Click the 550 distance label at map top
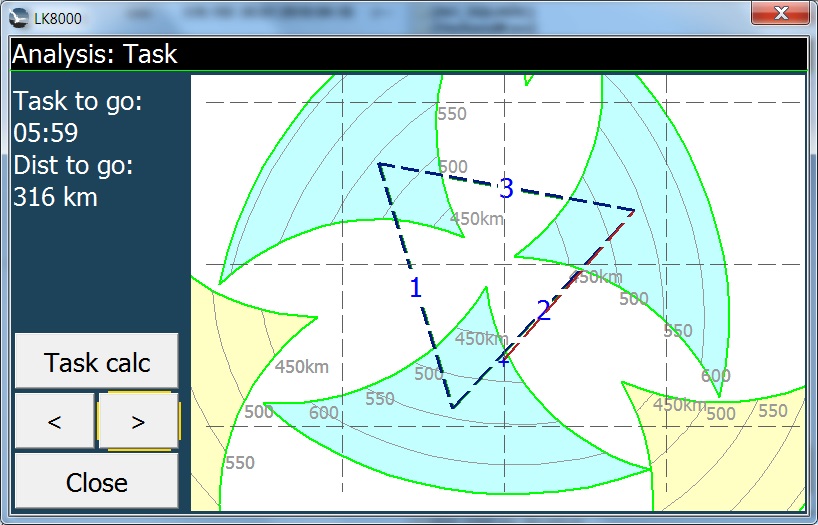 click(x=452, y=114)
